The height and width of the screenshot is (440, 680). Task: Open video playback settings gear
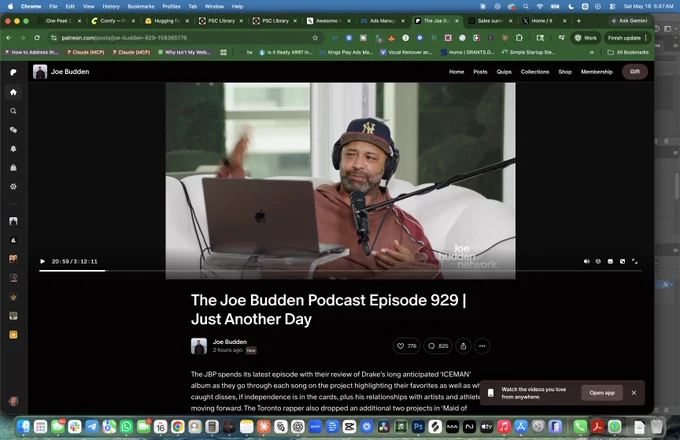click(x=598, y=261)
